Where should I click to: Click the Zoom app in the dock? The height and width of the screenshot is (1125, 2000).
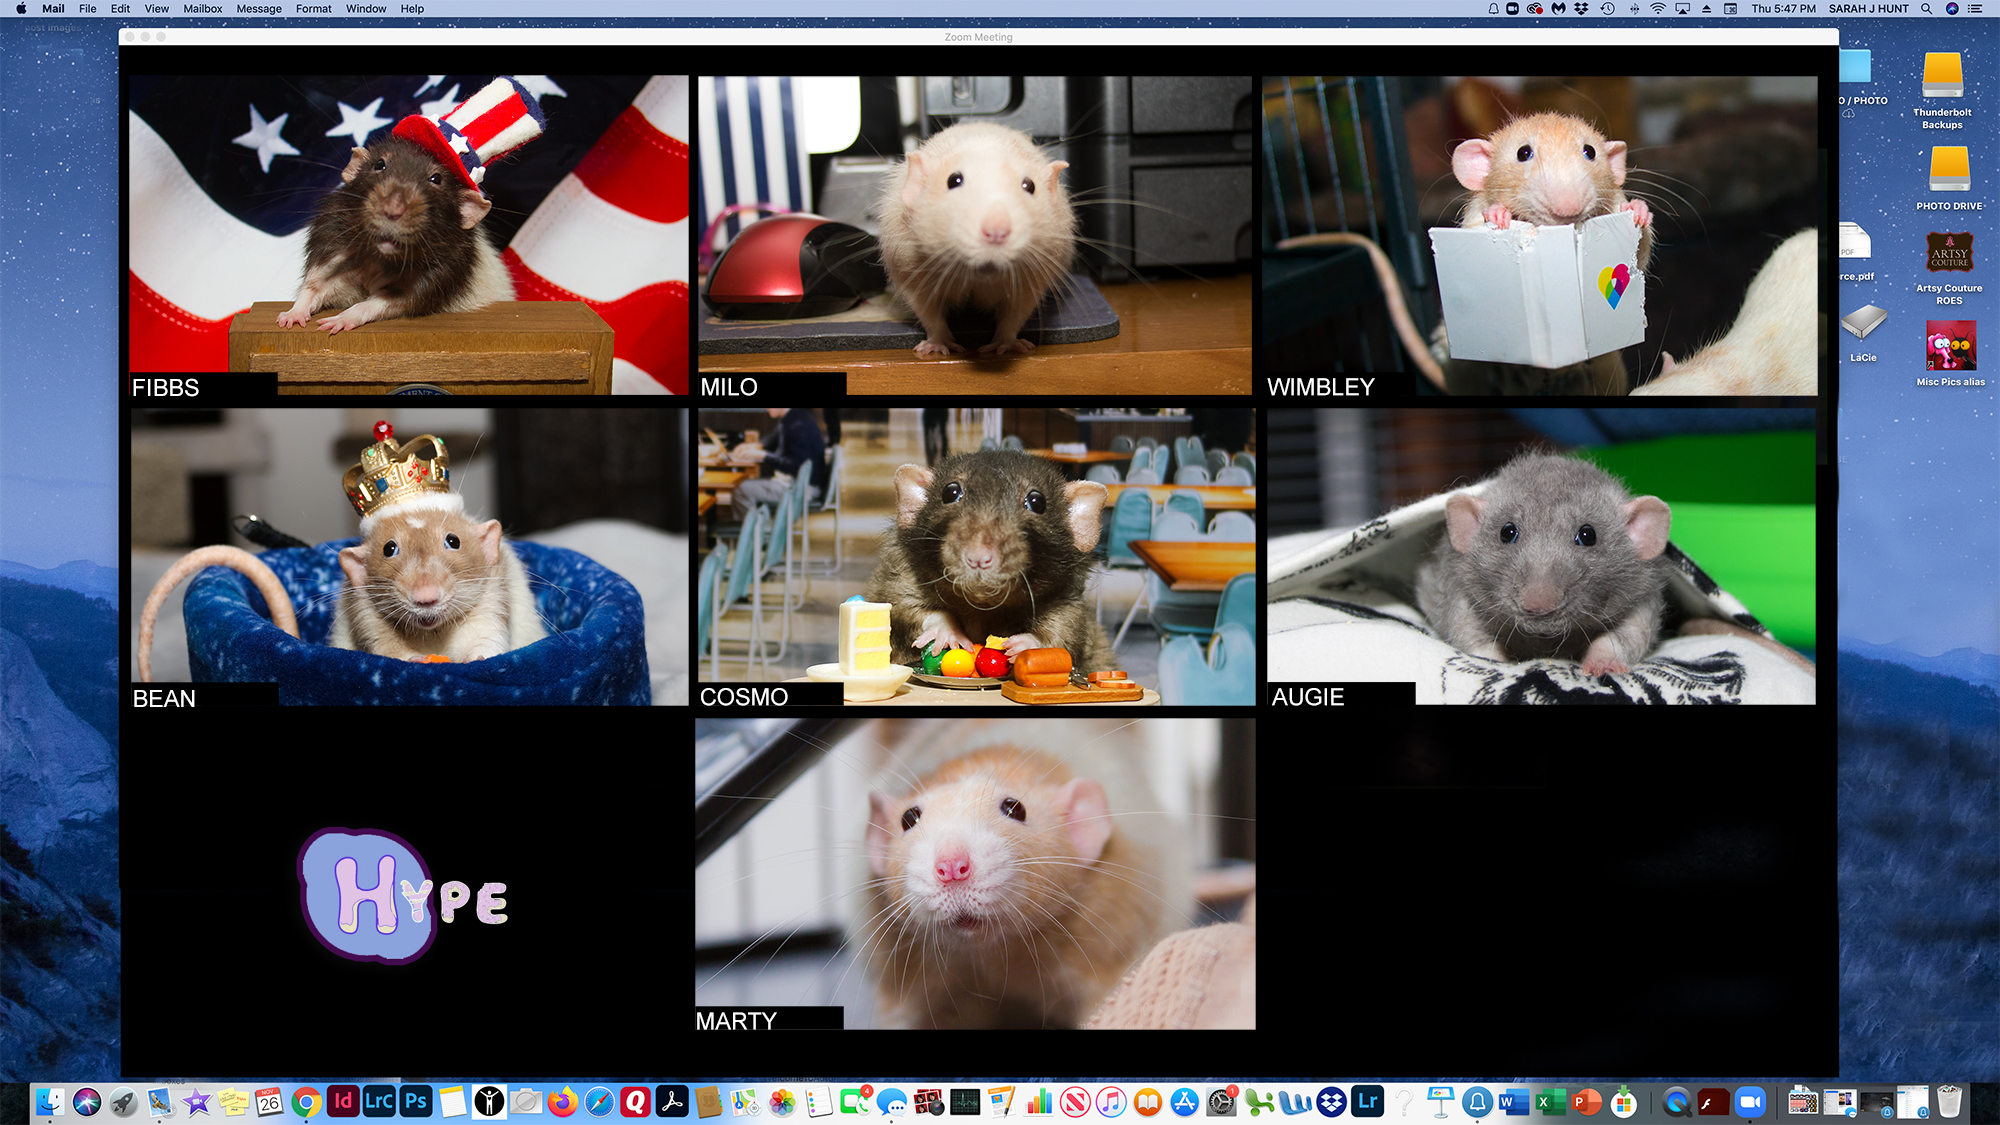point(1750,1102)
